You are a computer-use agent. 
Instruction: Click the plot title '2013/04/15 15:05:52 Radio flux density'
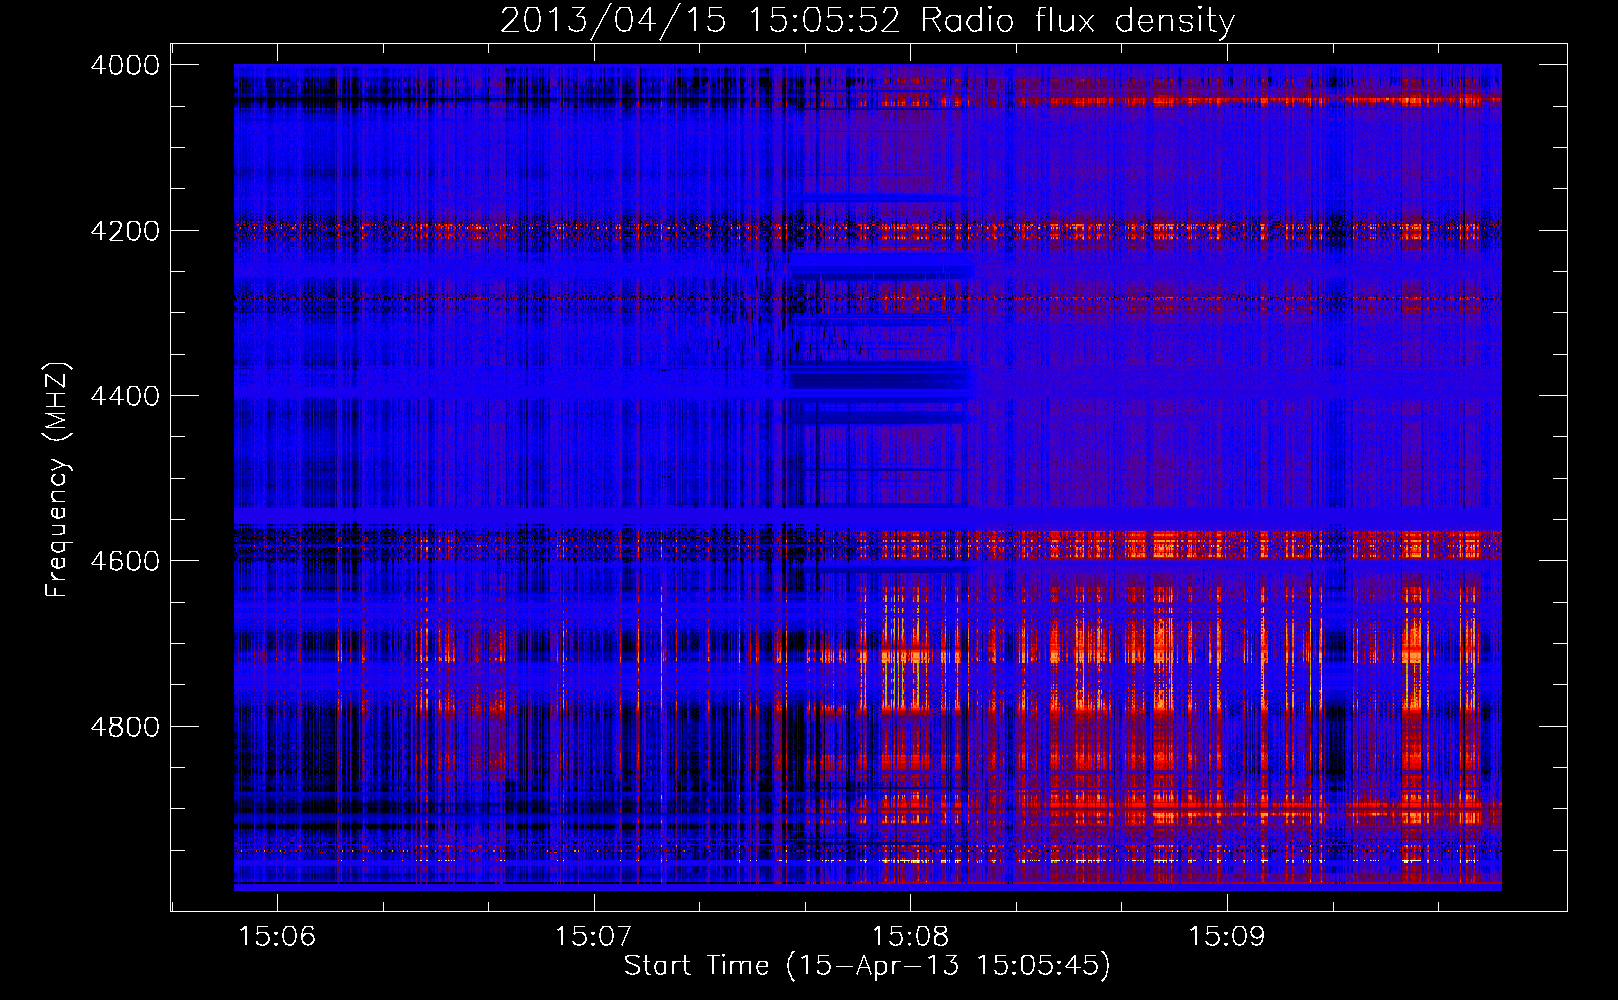867,21
